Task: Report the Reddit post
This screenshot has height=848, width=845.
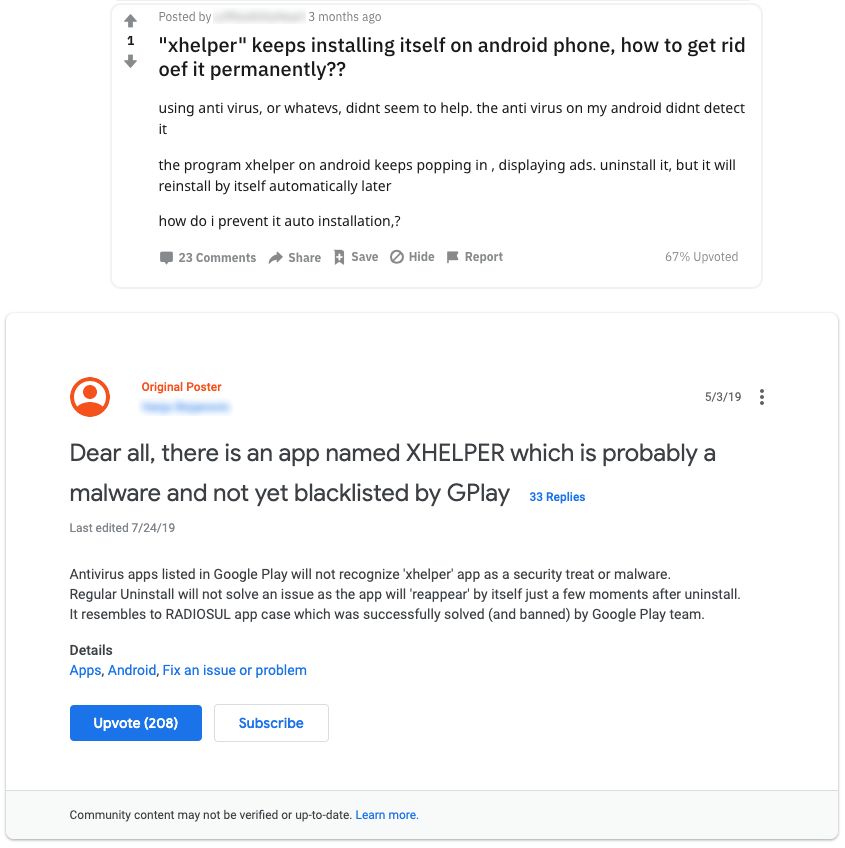Action: click(475, 257)
